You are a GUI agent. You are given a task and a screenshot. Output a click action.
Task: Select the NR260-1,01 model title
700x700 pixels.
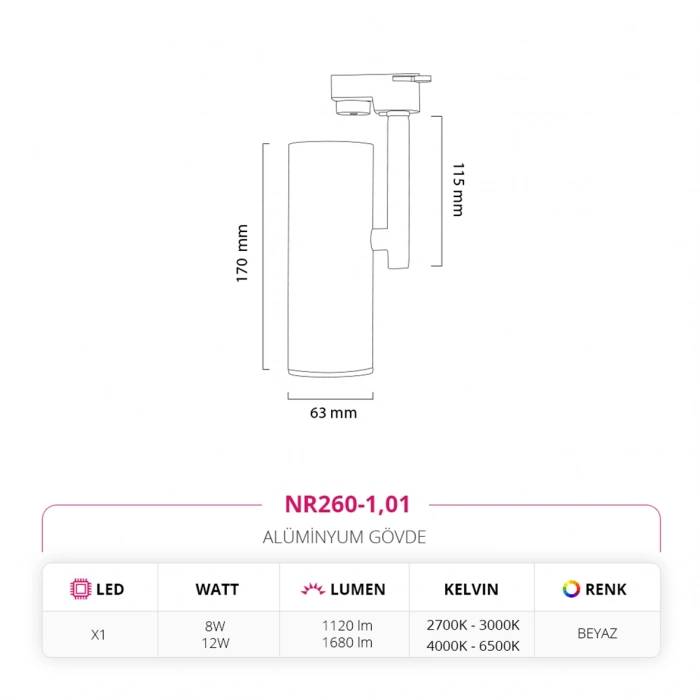click(347, 506)
